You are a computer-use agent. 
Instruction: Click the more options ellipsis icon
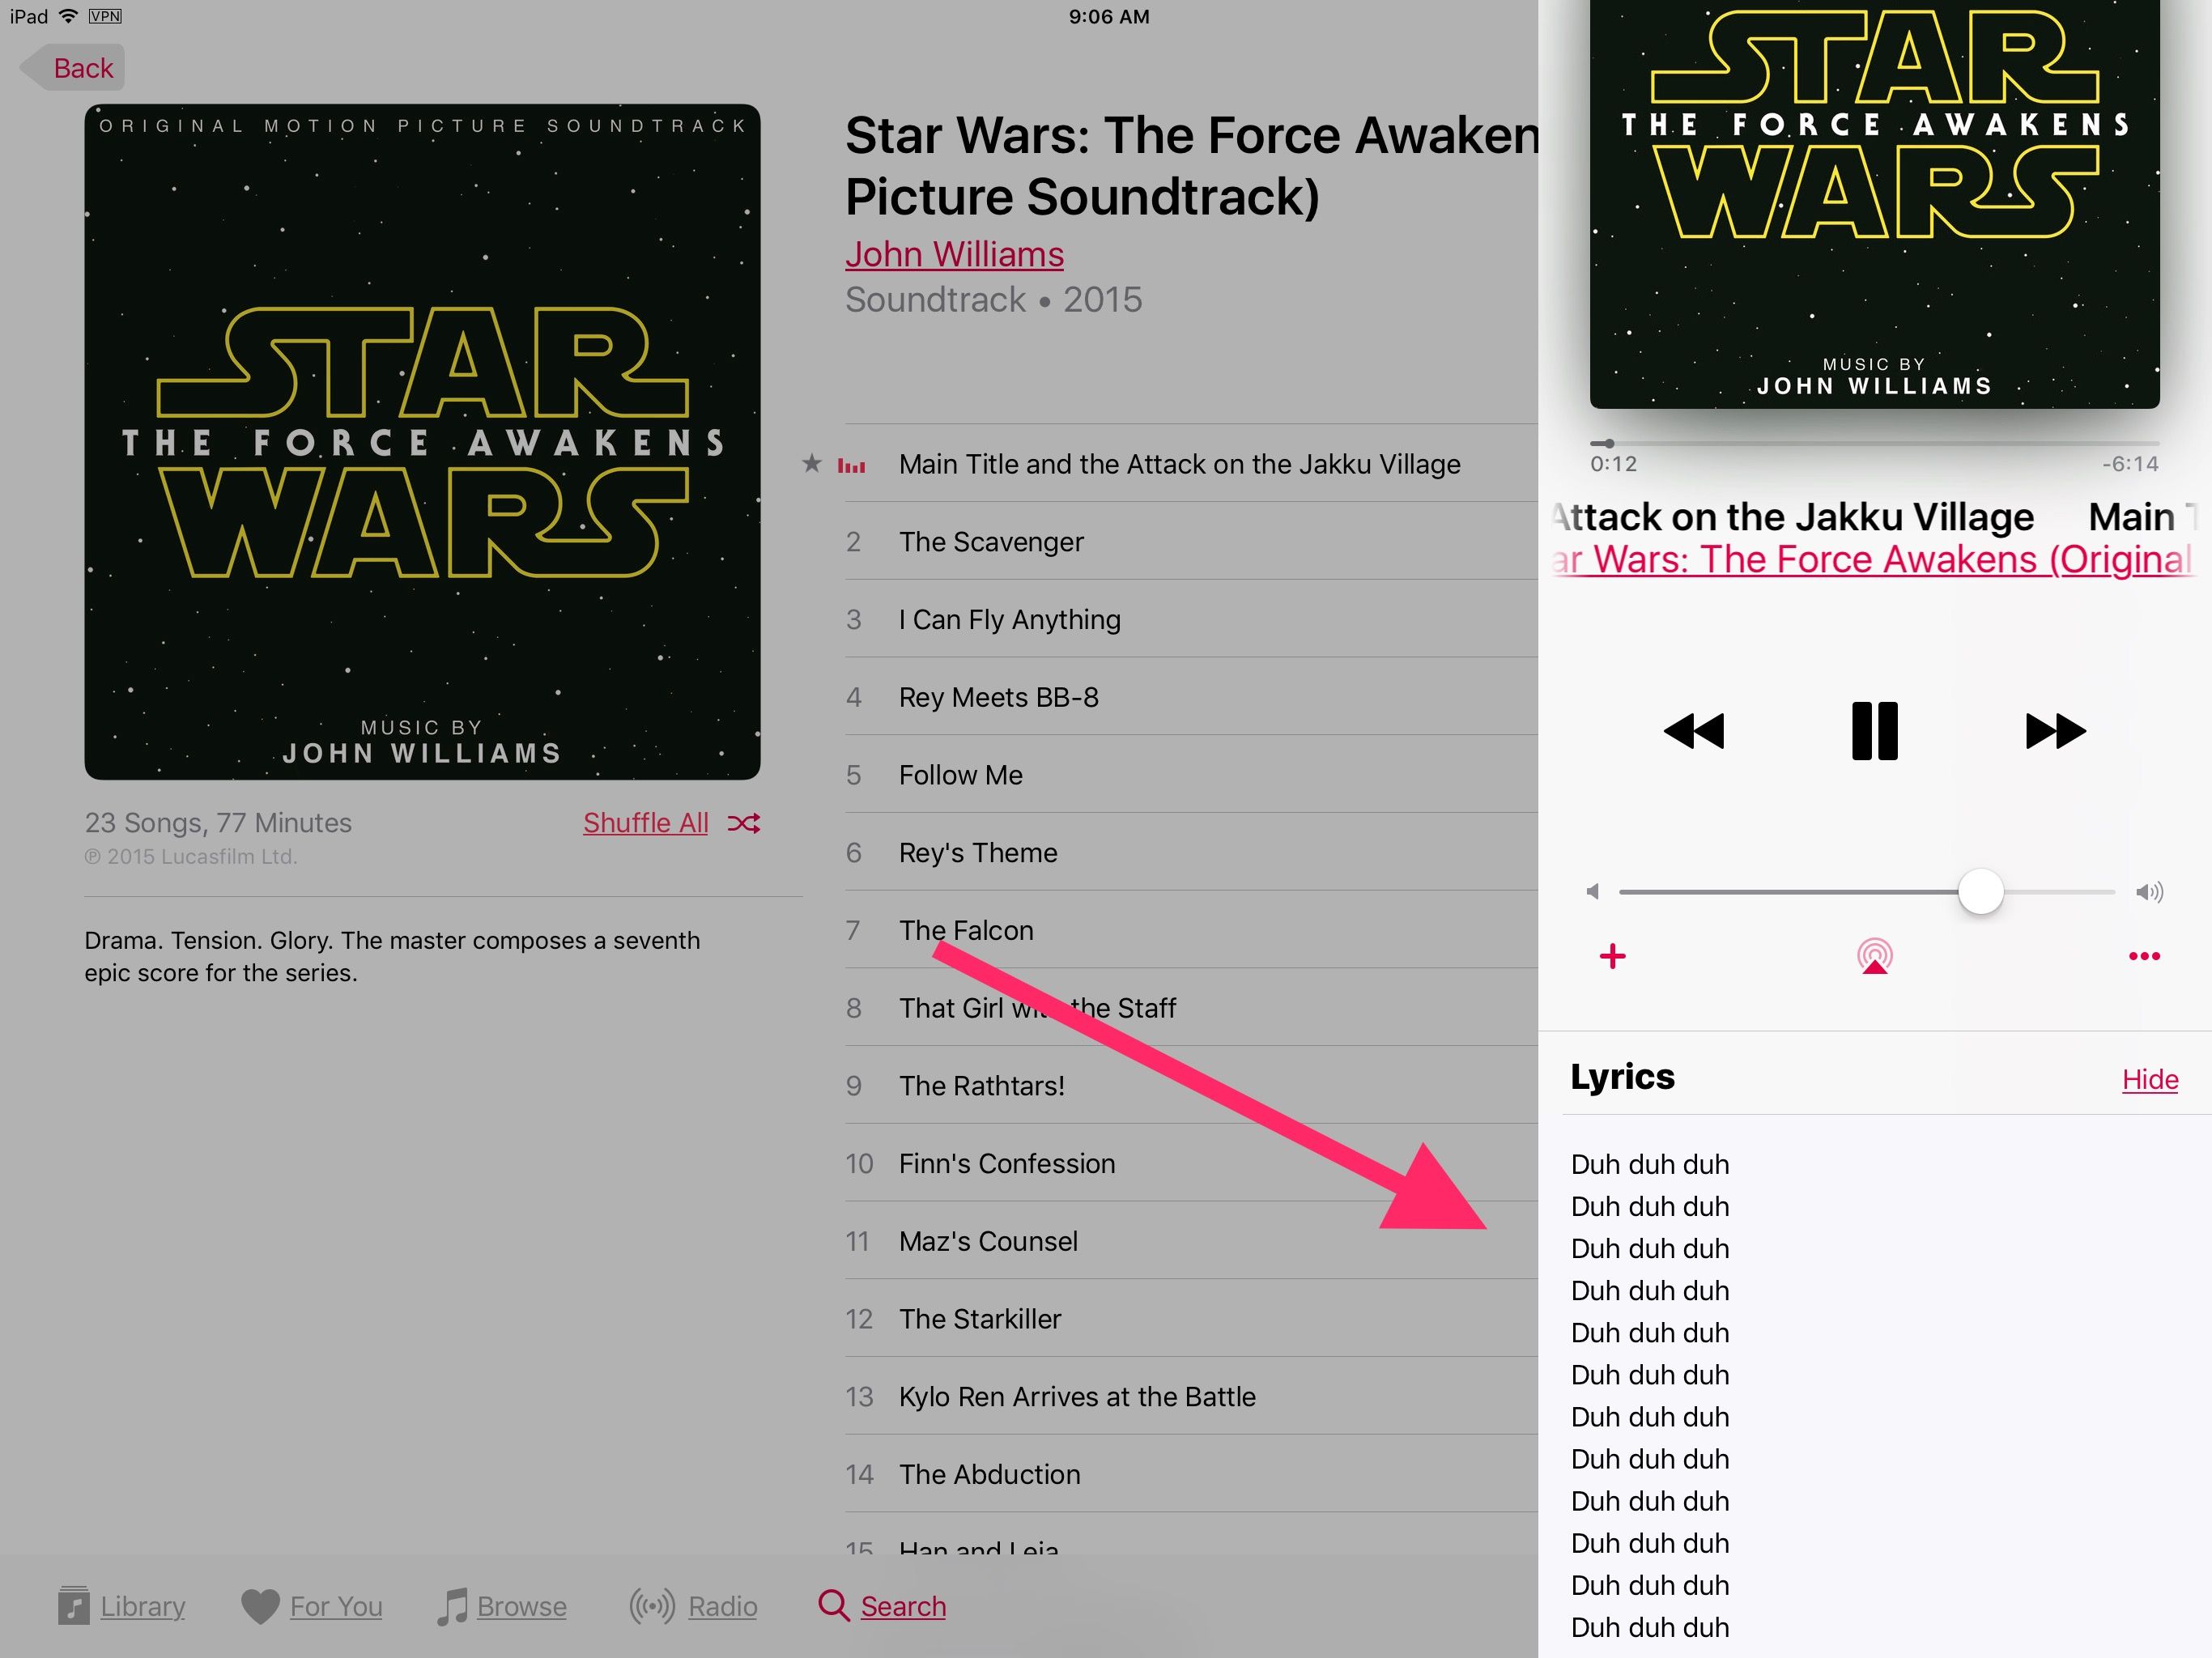tap(2144, 956)
